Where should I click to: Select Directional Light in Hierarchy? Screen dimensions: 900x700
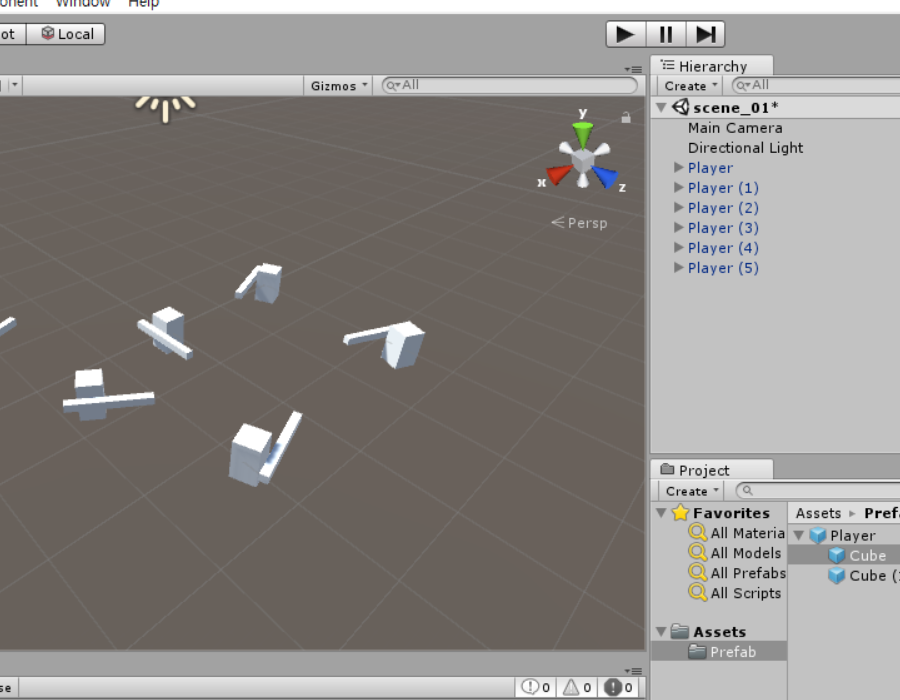click(745, 148)
